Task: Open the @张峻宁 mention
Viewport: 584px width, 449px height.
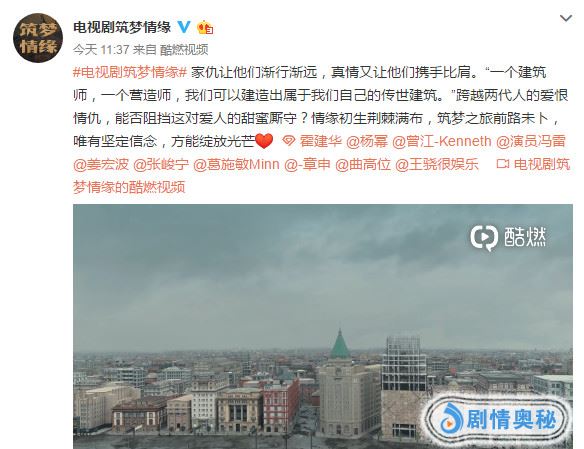Action: (x=161, y=164)
